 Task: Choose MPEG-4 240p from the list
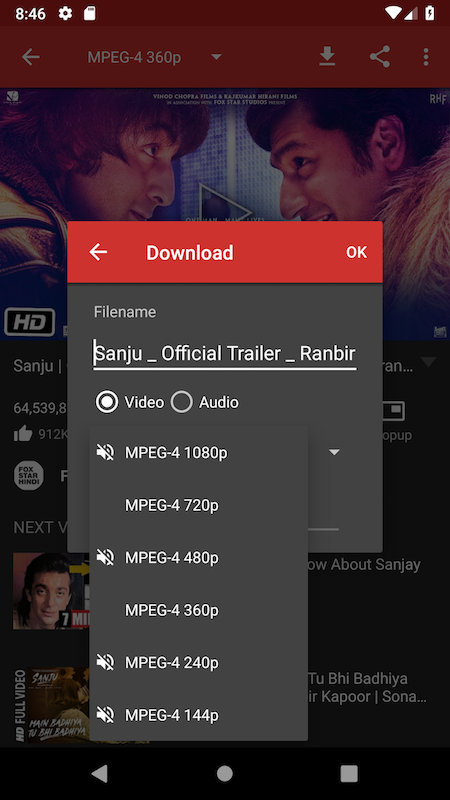point(198,663)
